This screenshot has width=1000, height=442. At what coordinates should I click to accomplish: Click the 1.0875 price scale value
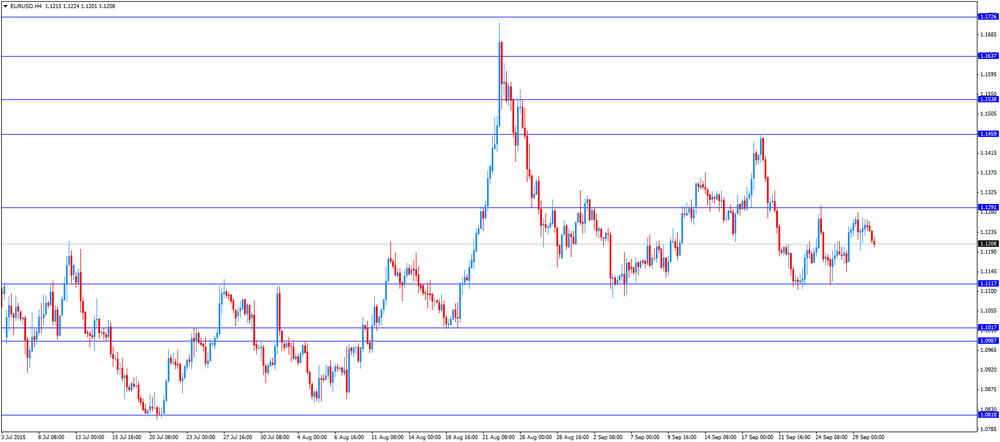point(987,390)
